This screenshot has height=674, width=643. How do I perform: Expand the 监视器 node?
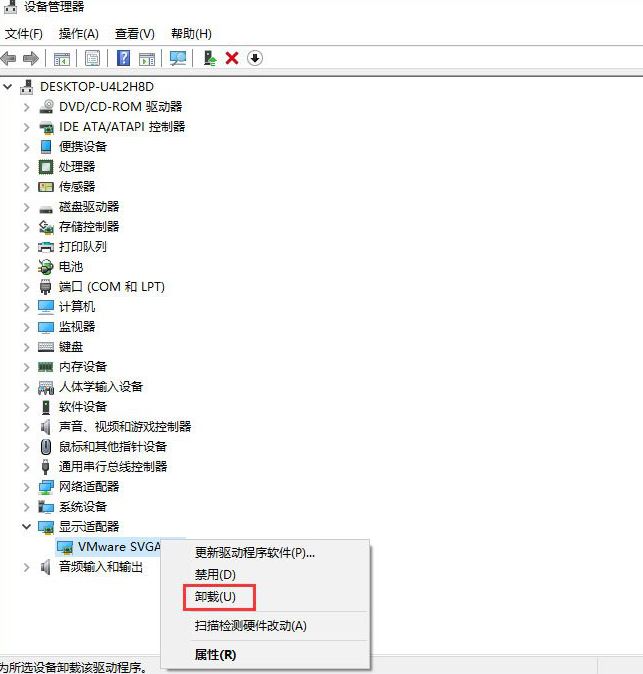(27, 327)
